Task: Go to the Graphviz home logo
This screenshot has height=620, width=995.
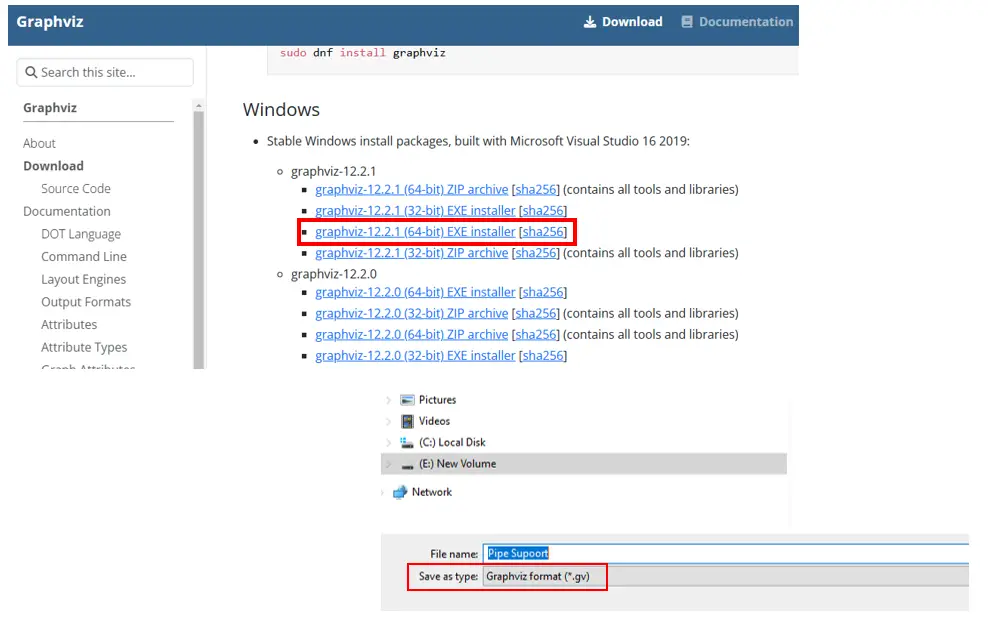Action: point(49,22)
